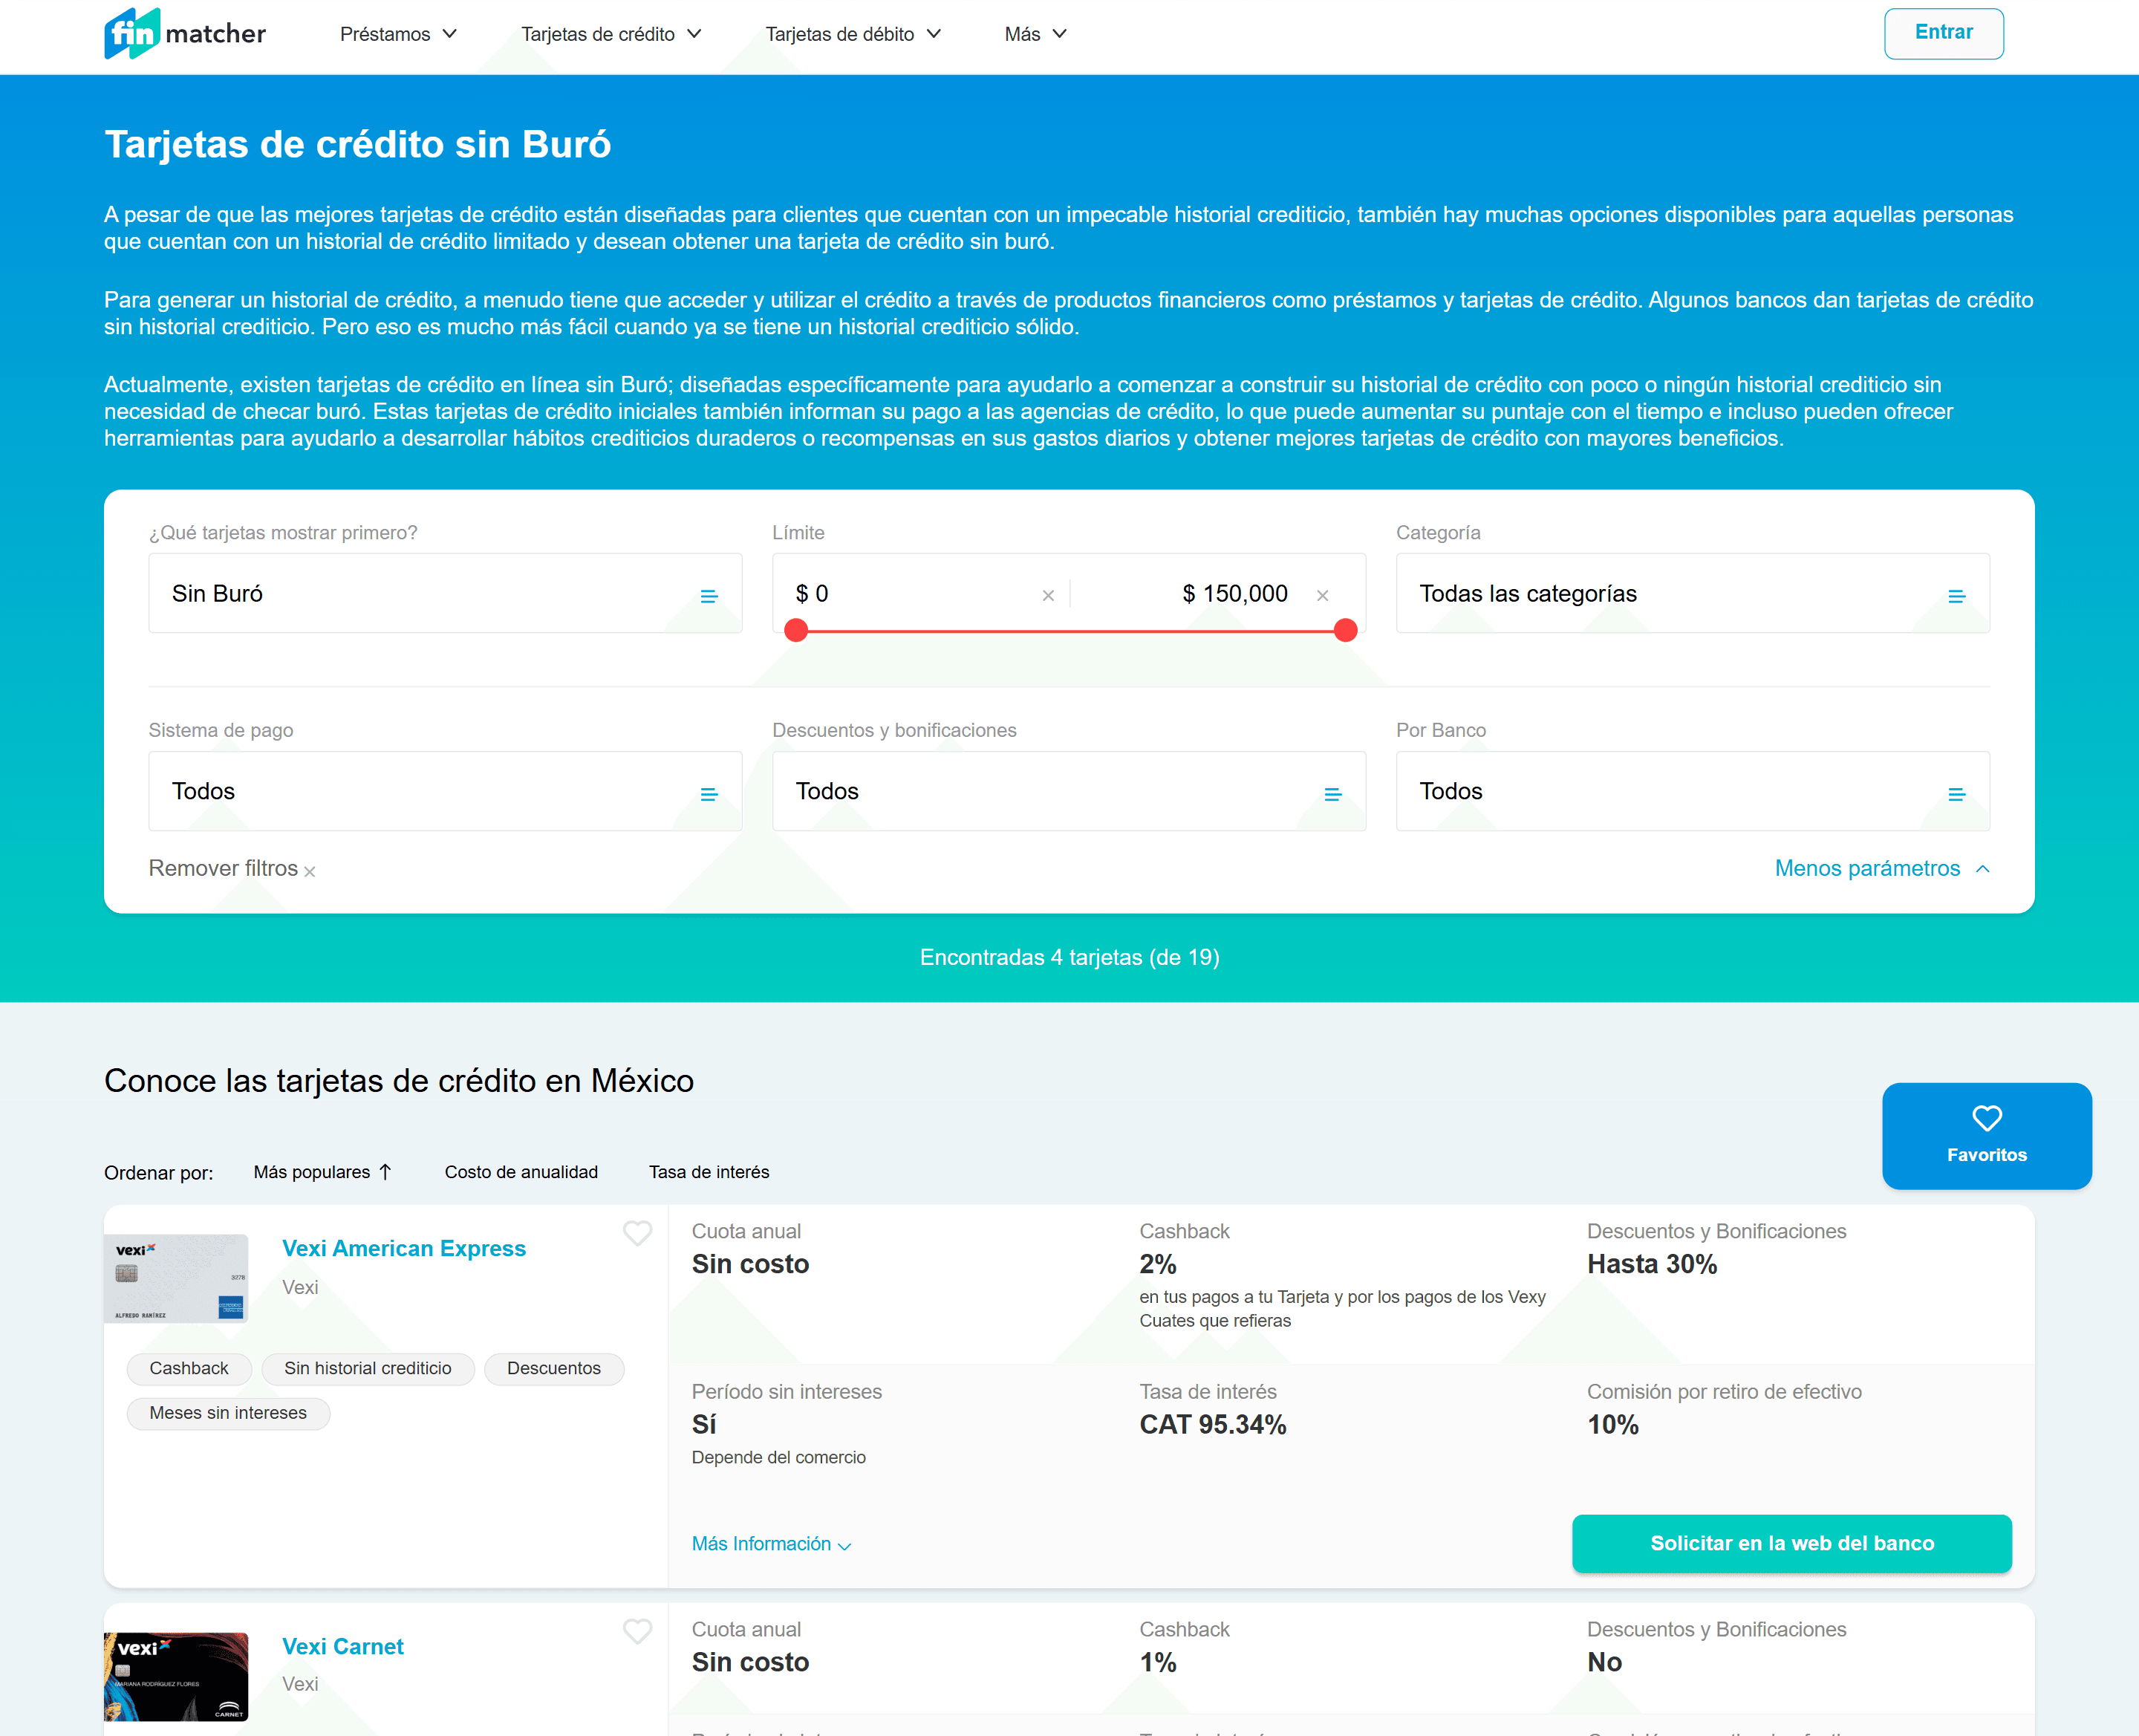The height and width of the screenshot is (1736, 2139).
Task: Click Solicitar en la web del banco
Action: (1791, 1543)
